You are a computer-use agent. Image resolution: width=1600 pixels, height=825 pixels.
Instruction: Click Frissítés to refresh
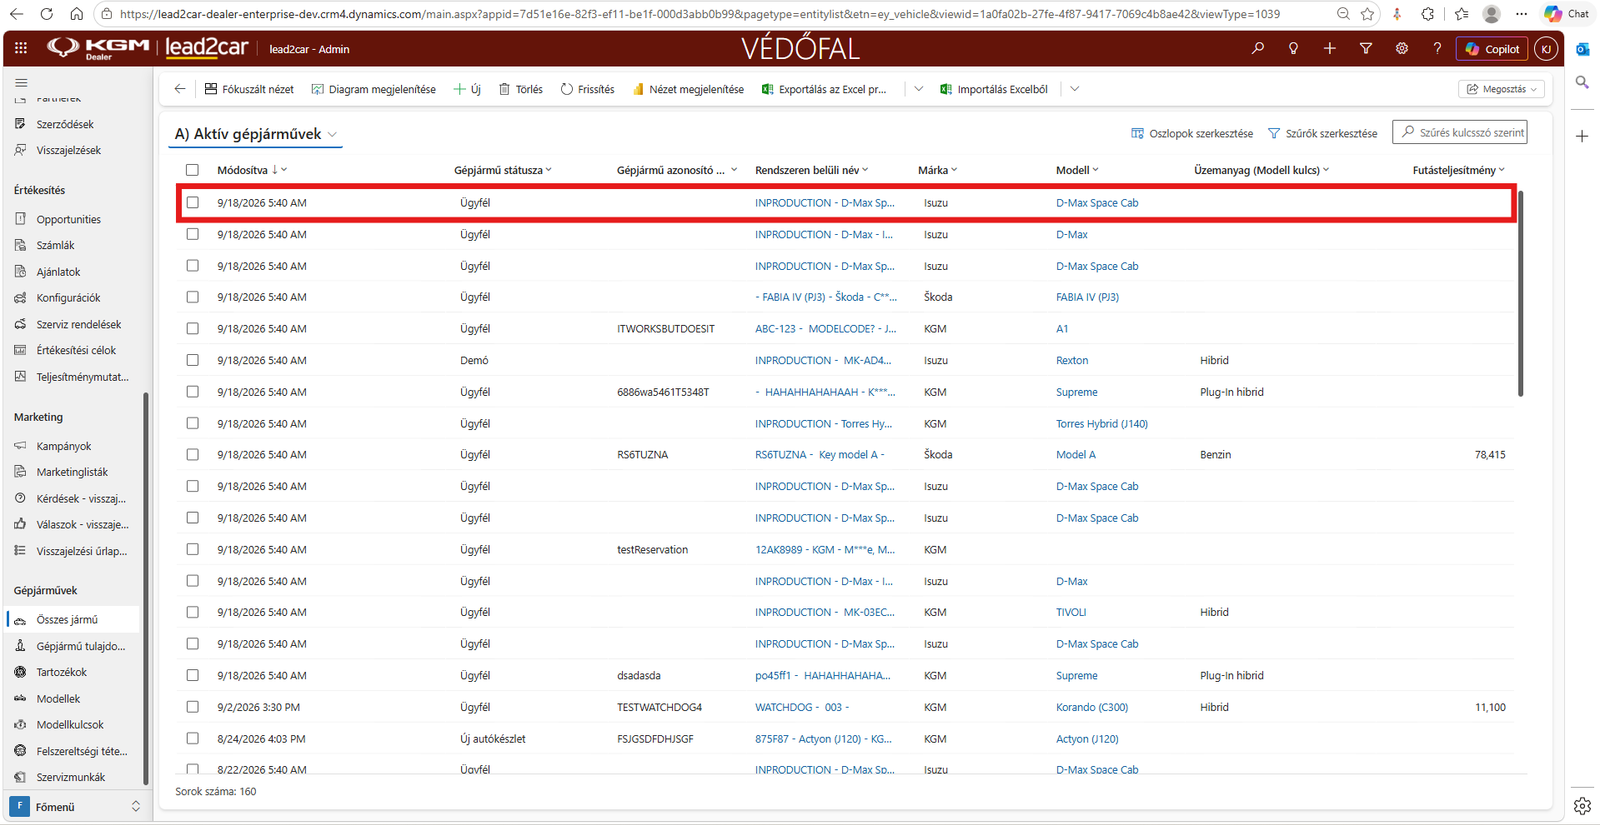[x=587, y=89]
